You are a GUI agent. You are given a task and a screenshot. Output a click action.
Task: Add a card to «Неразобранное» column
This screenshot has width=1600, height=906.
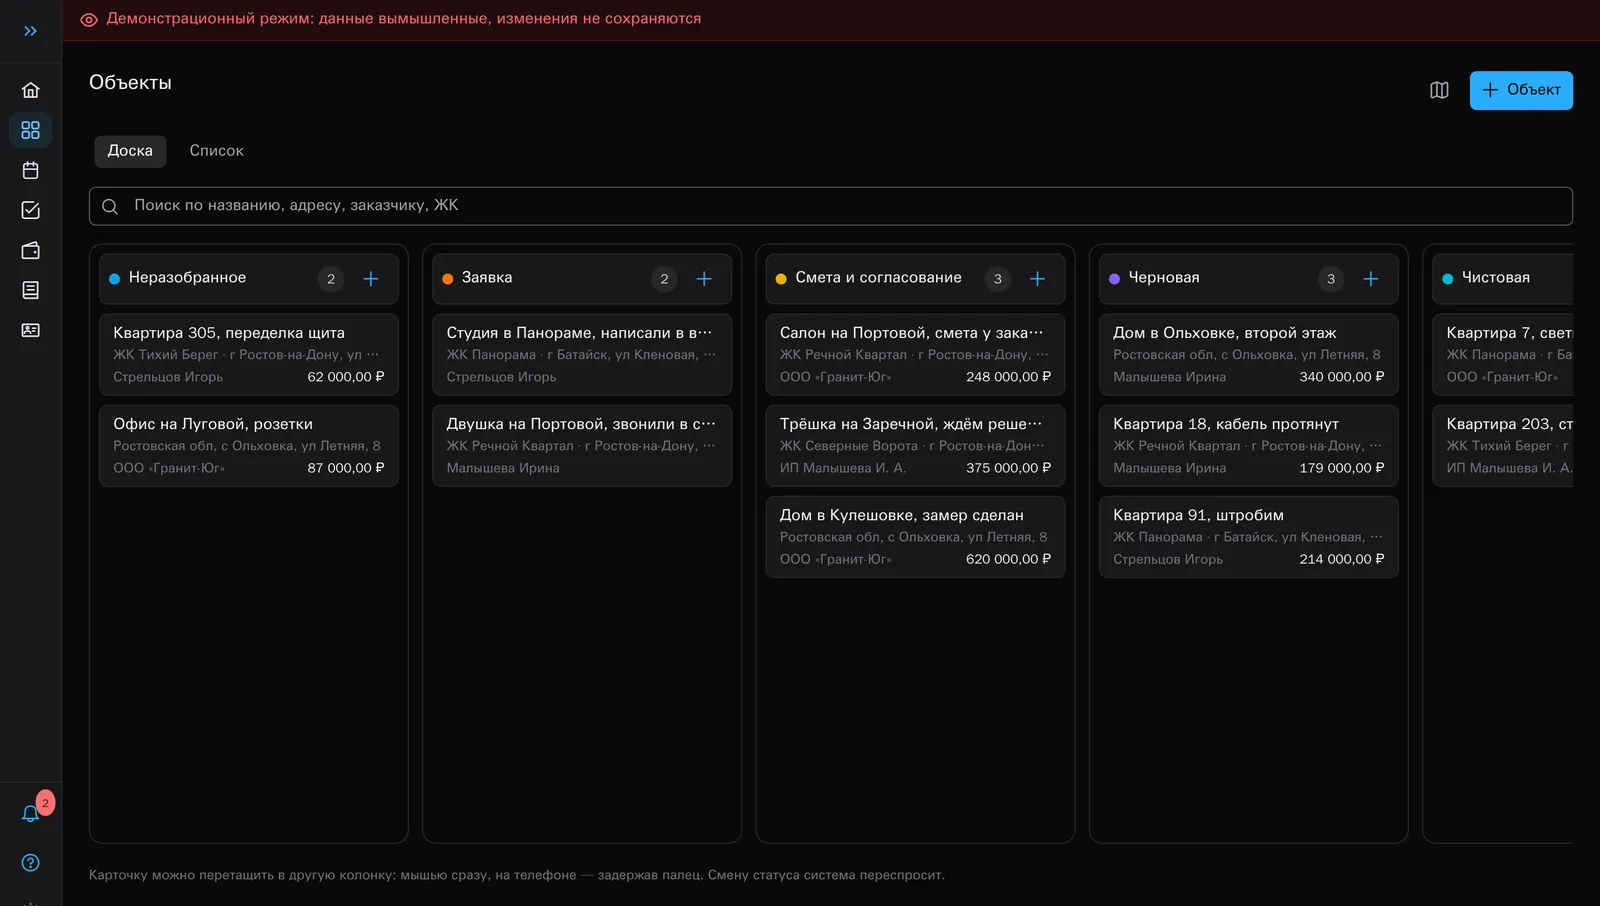click(x=371, y=279)
